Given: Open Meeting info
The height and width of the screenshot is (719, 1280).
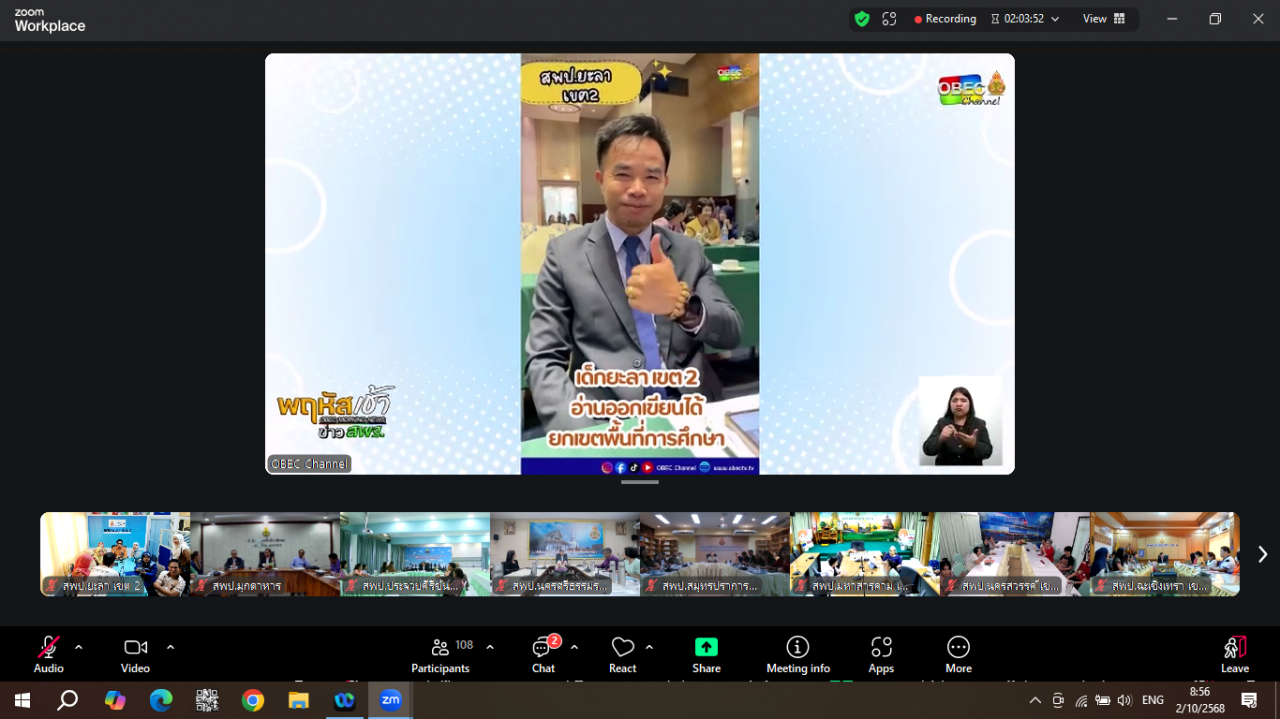Looking at the screenshot, I should click(797, 654).
